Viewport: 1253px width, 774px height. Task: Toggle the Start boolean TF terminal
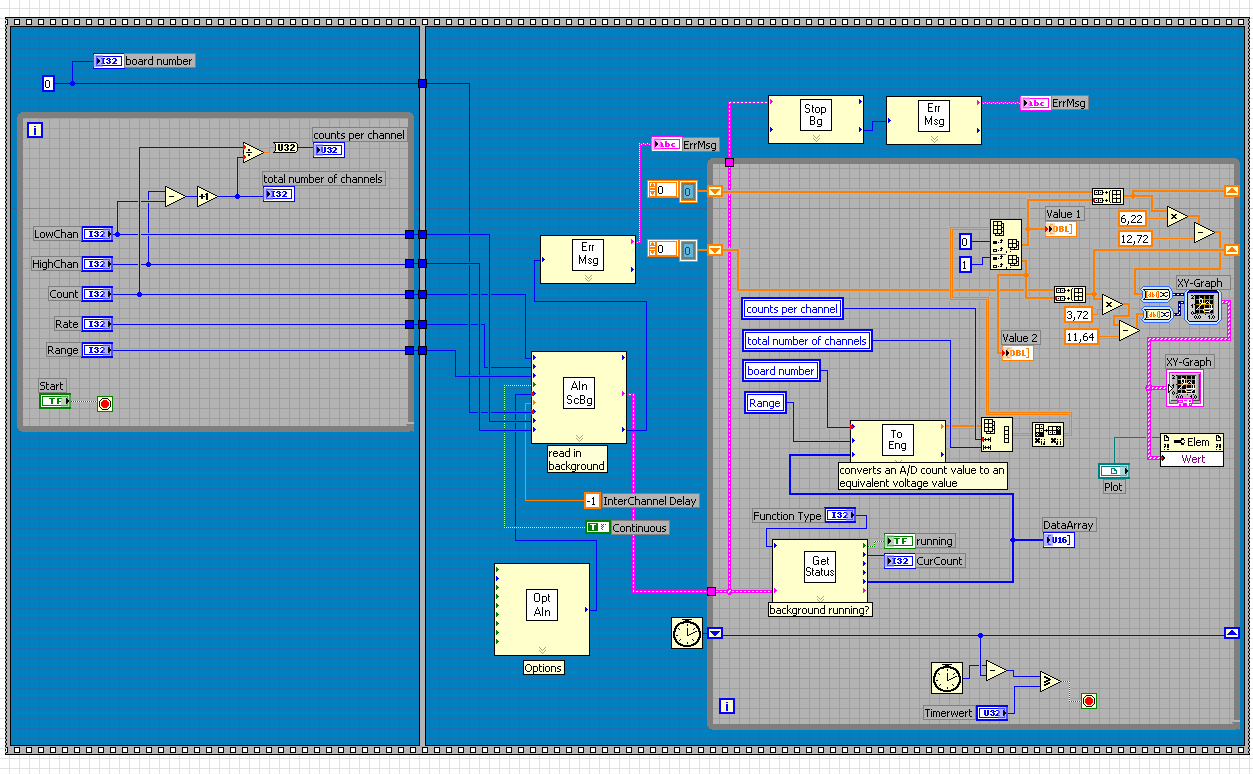55,401
